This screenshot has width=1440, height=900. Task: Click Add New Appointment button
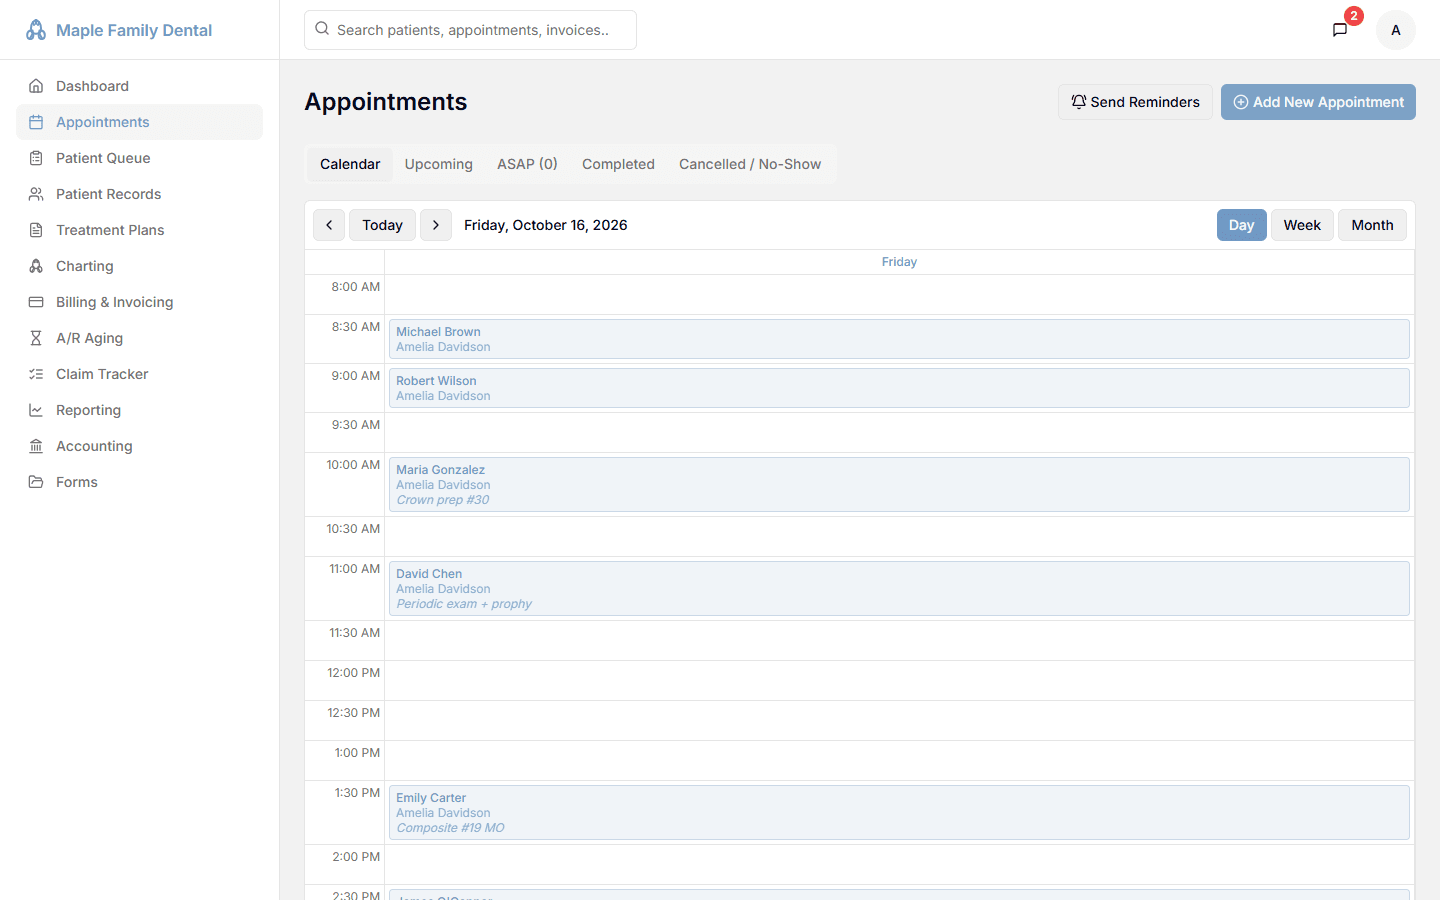click(1318, 102)
